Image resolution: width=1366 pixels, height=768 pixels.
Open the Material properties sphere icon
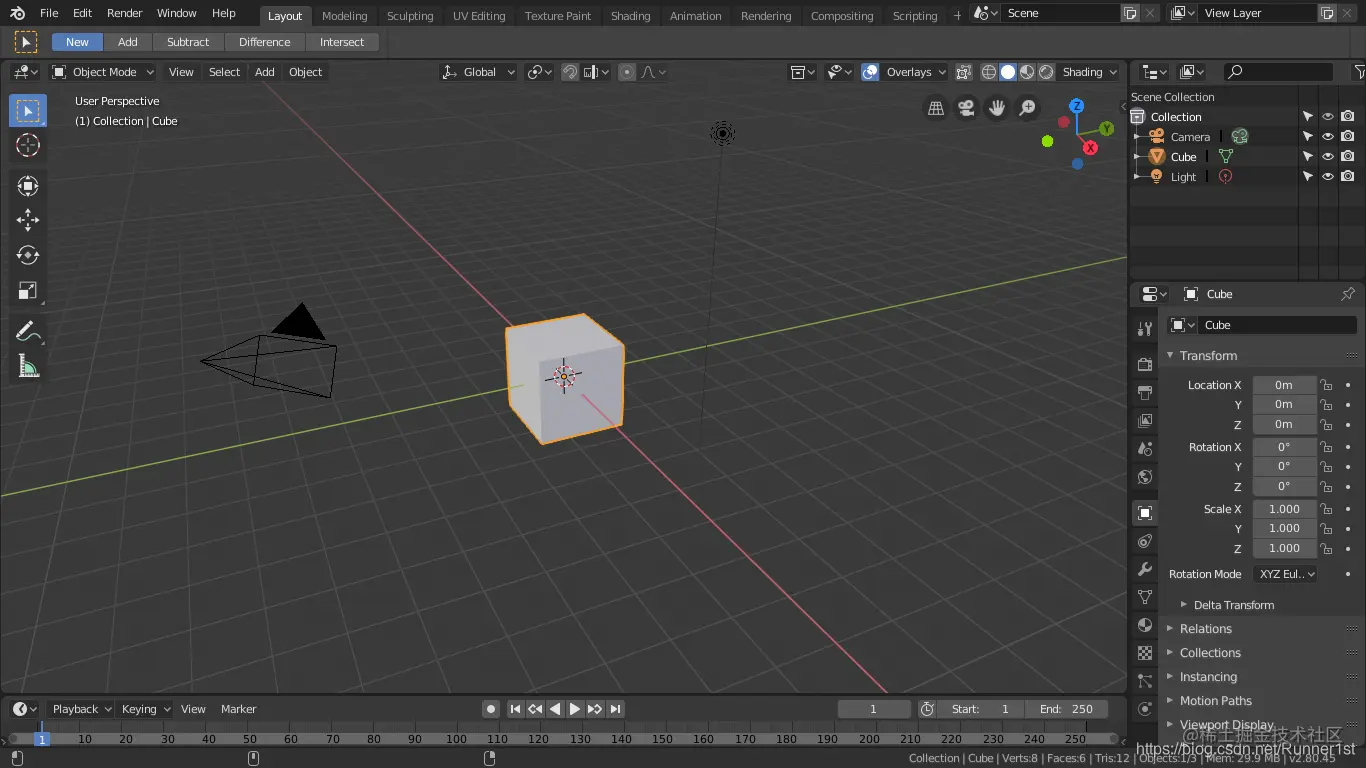(x=1145, y=625)
